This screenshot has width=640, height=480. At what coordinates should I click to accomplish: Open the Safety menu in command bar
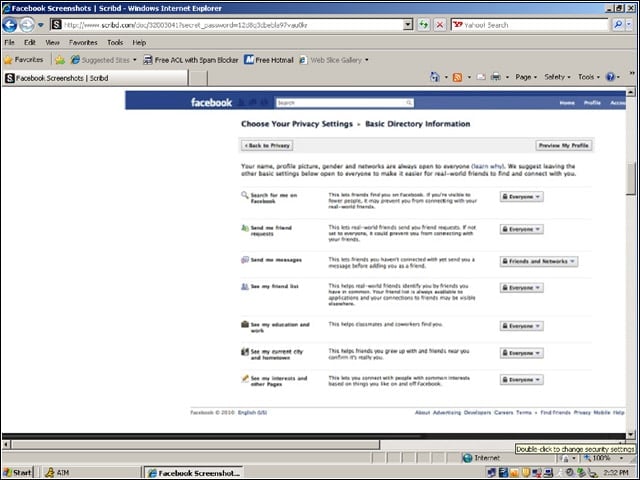(x=557, y=77)
